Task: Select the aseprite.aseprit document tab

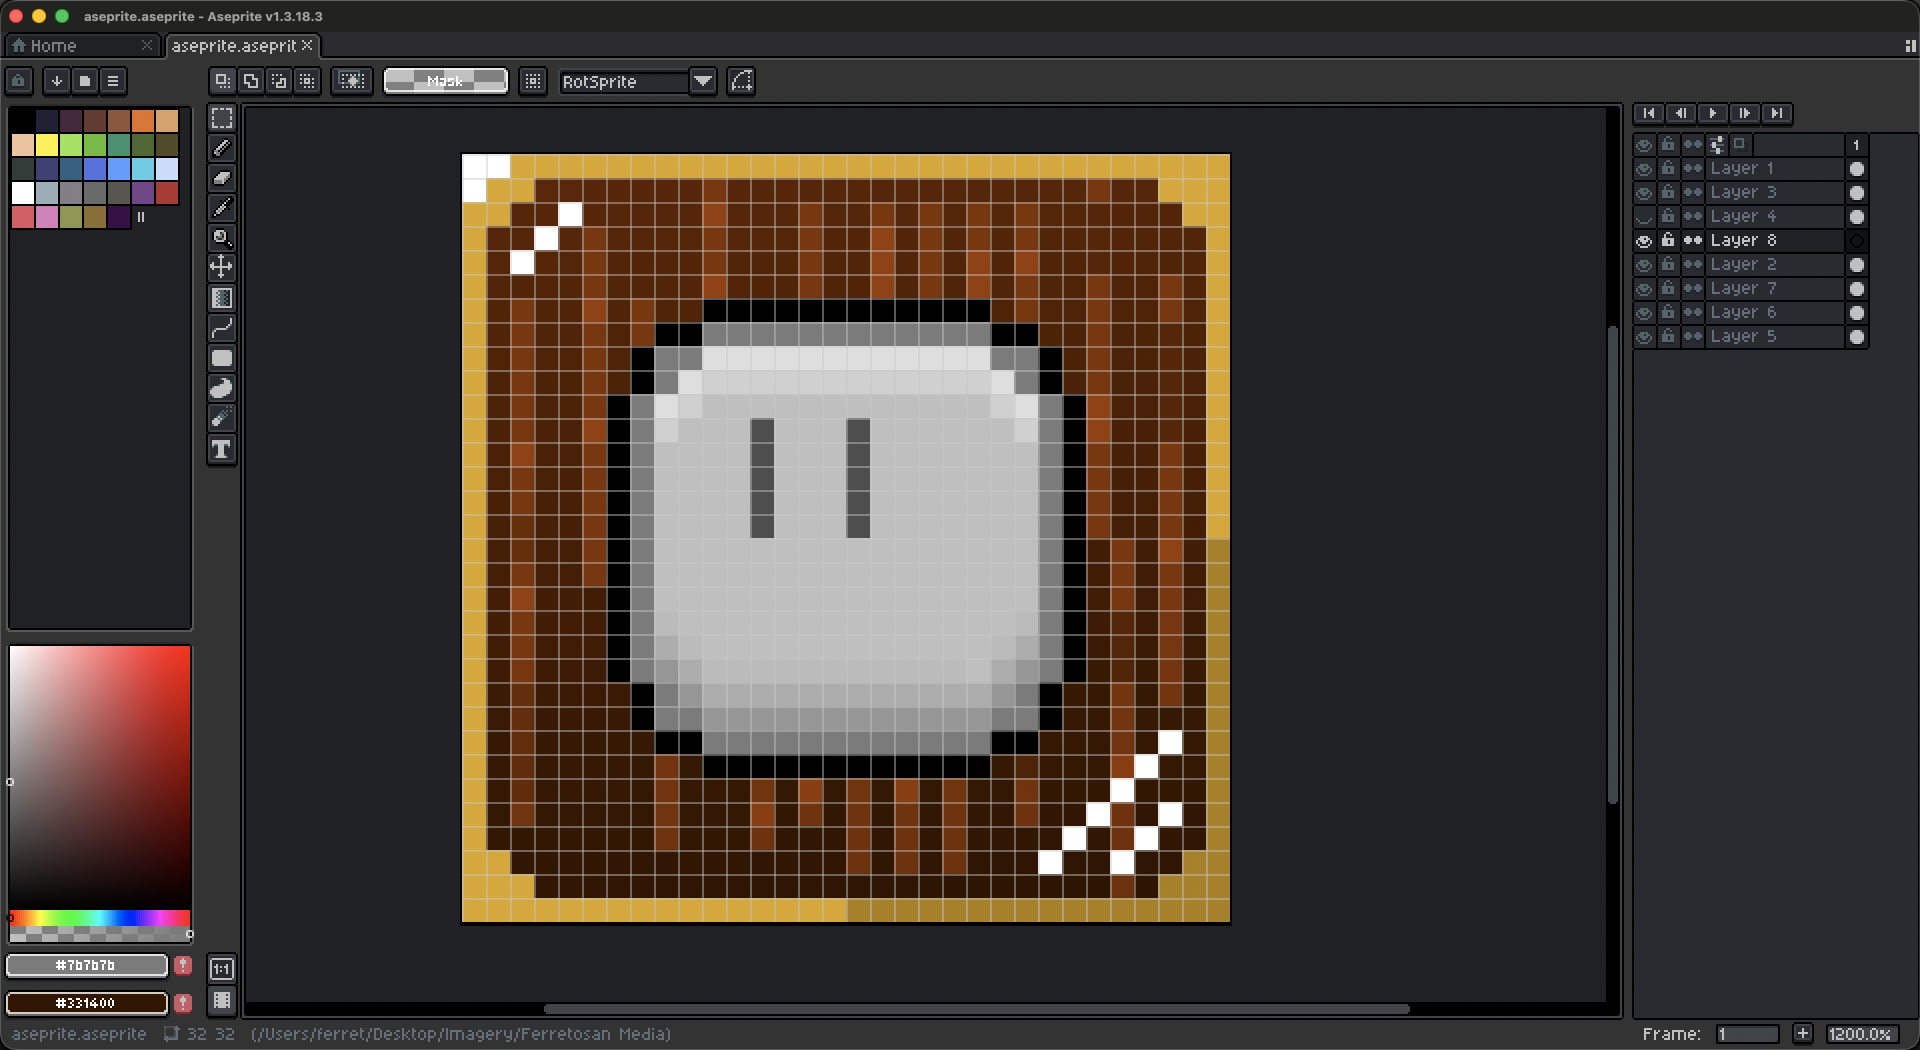Action: pos(242,45)
